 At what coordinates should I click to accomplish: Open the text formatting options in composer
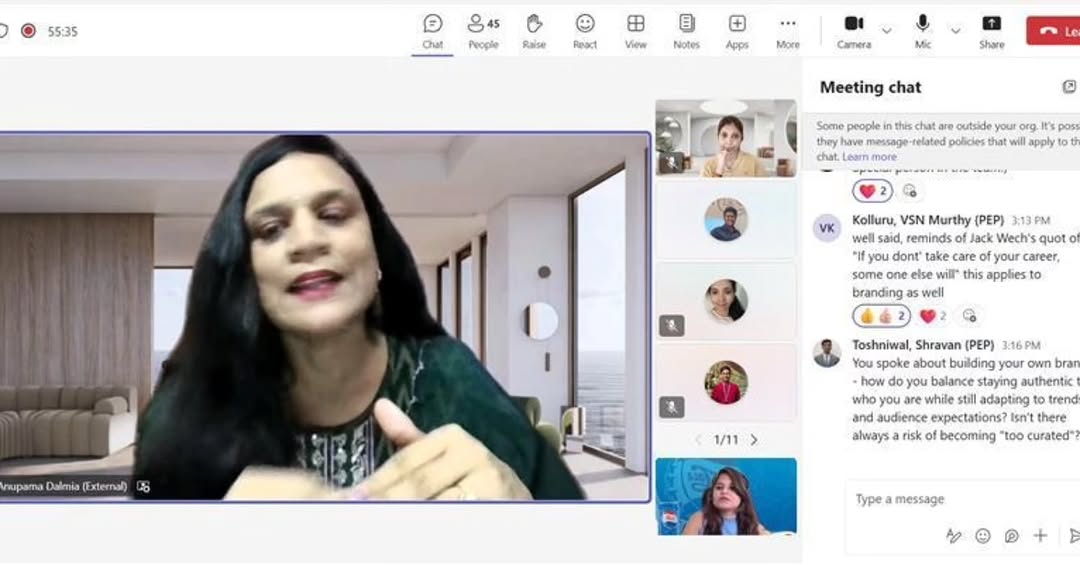[954, 536]
